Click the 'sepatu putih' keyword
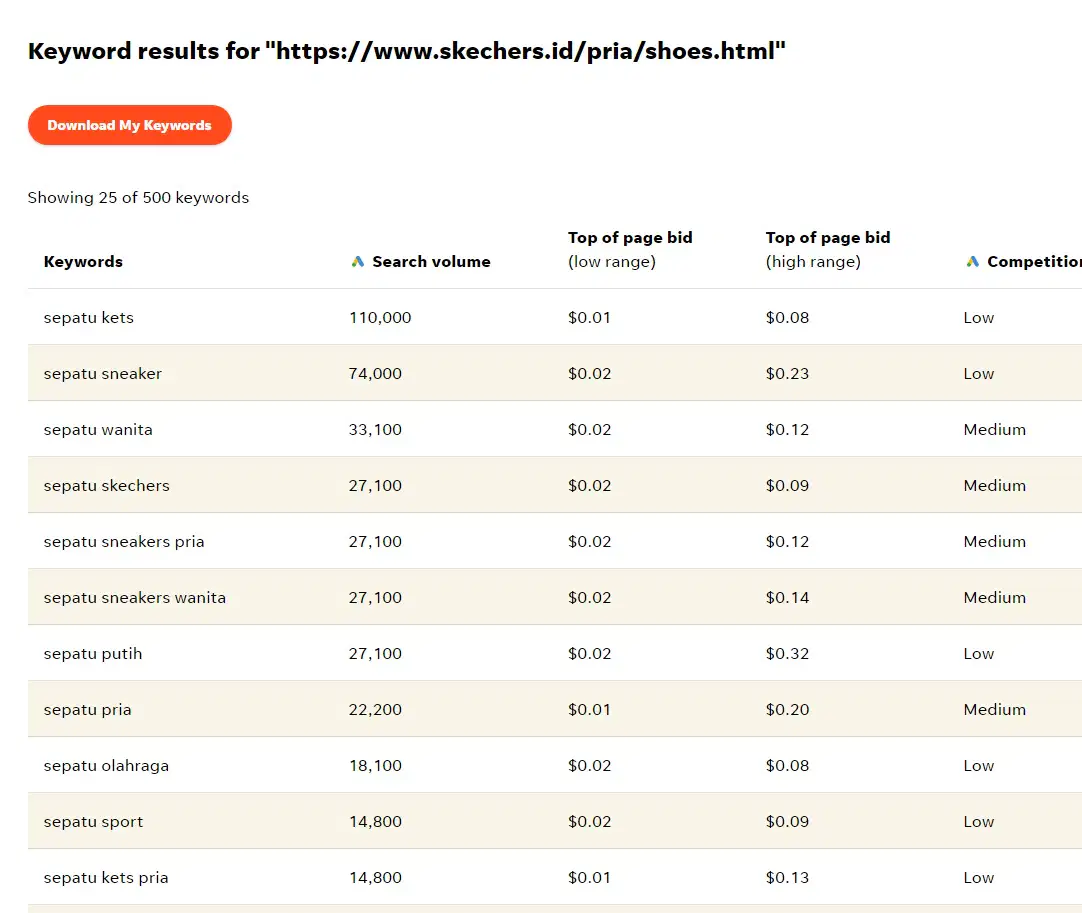 [x=93, y=654]
